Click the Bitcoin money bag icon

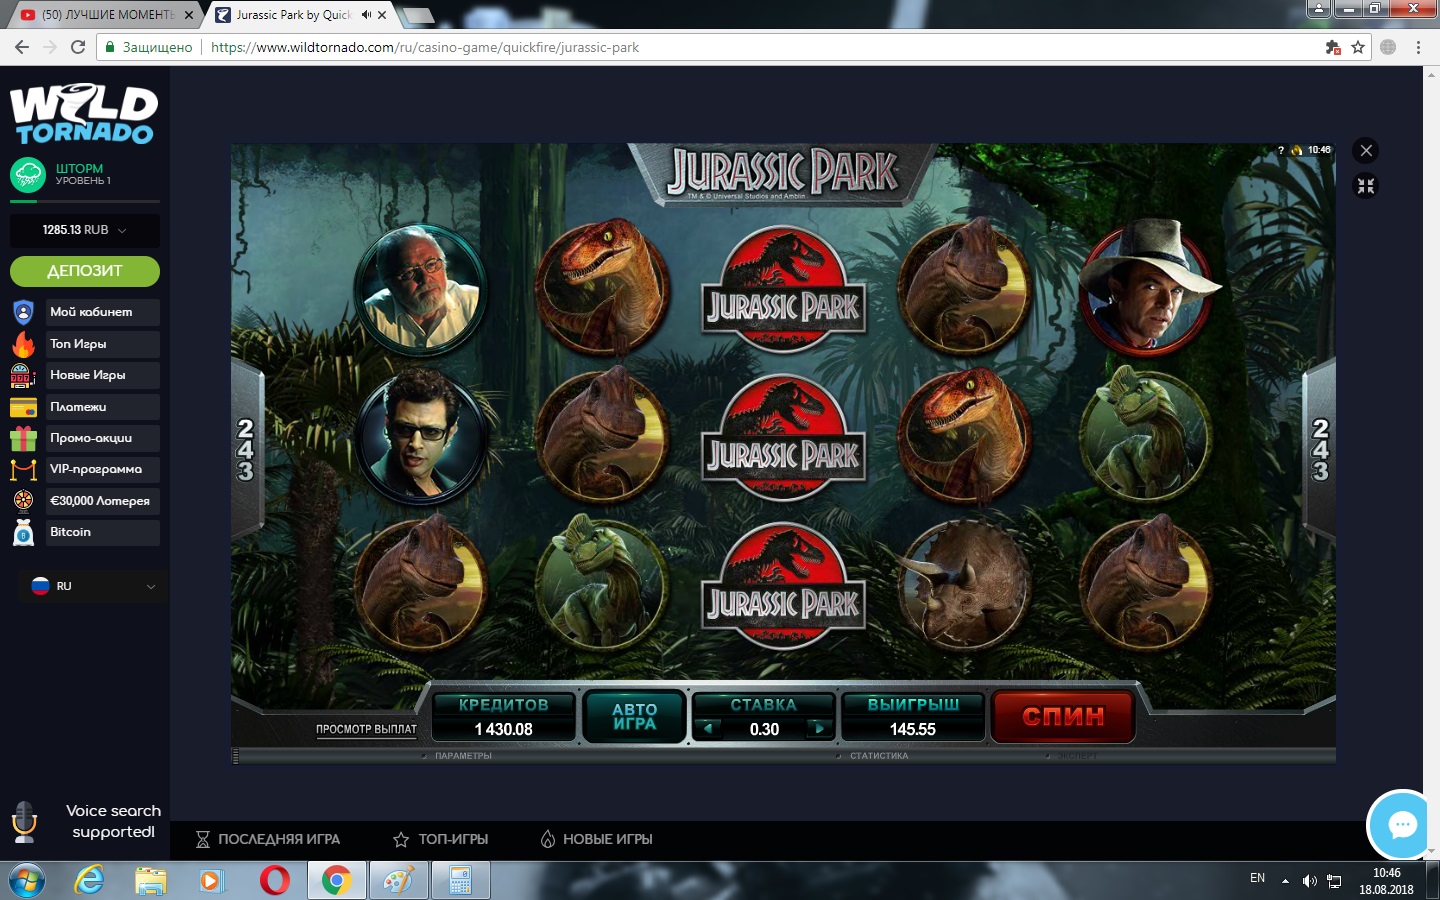click(23, 532)
